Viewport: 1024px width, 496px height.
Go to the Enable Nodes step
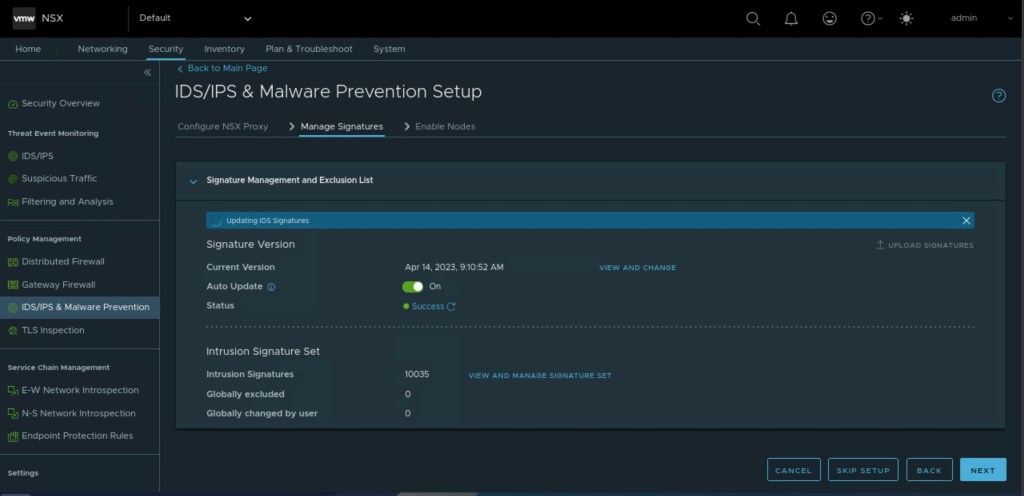point(445,127)
